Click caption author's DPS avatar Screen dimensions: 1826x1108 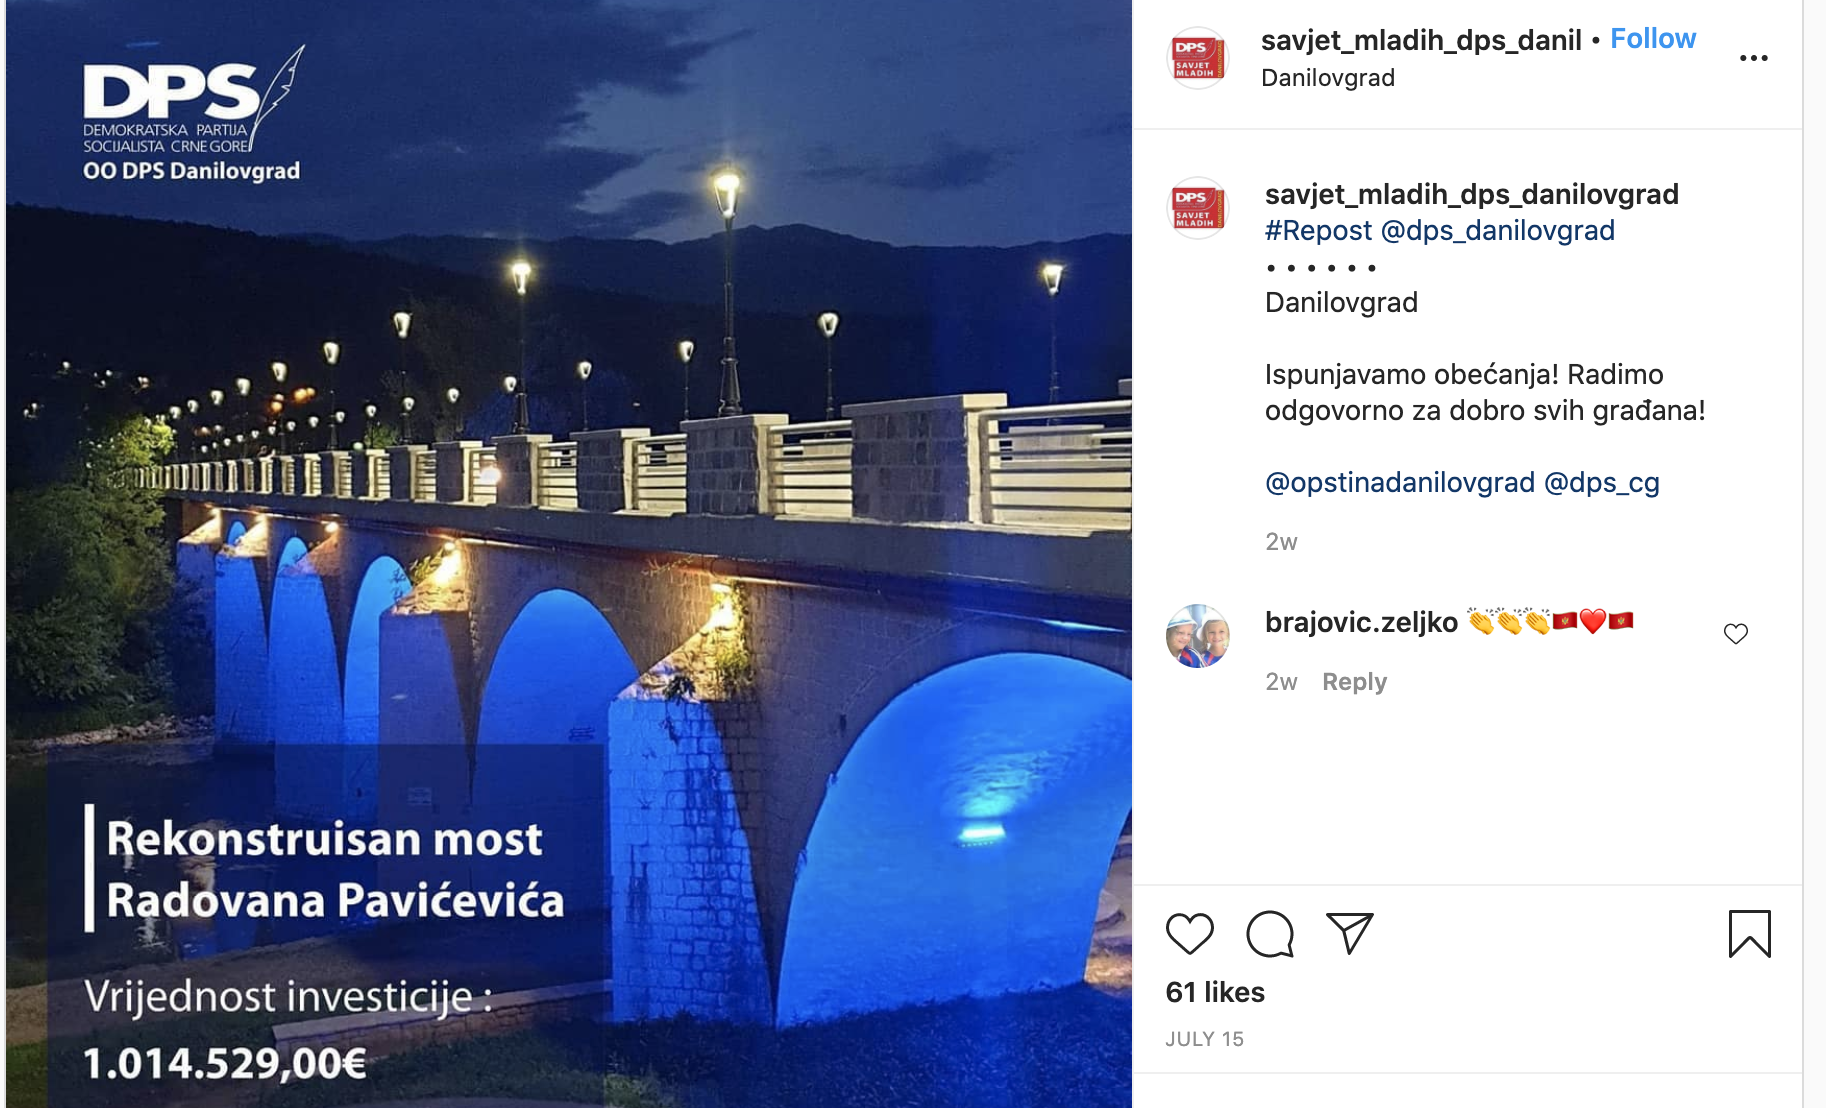tap(1197, 208)
